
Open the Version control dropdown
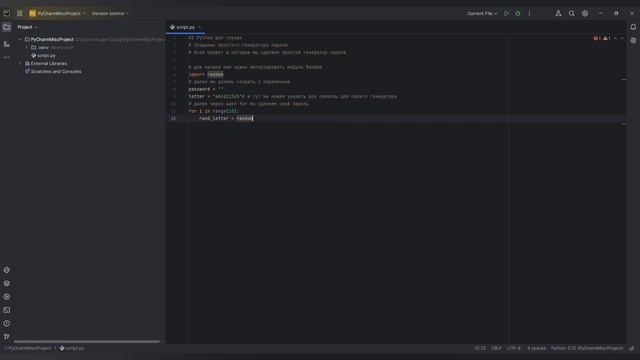click(110, 13)
